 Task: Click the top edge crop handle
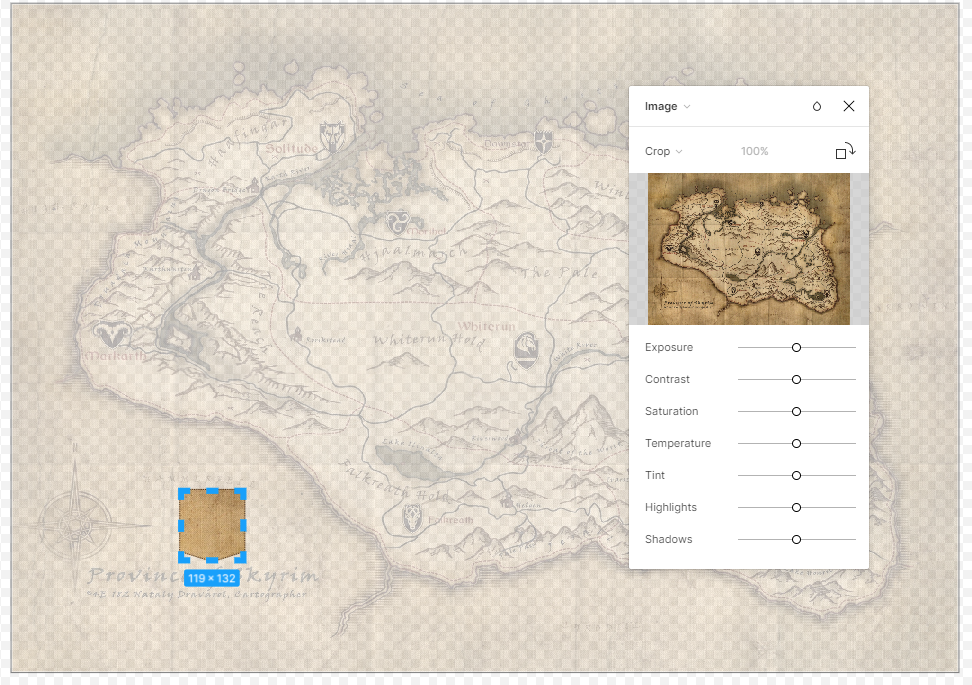coord(212,491)
